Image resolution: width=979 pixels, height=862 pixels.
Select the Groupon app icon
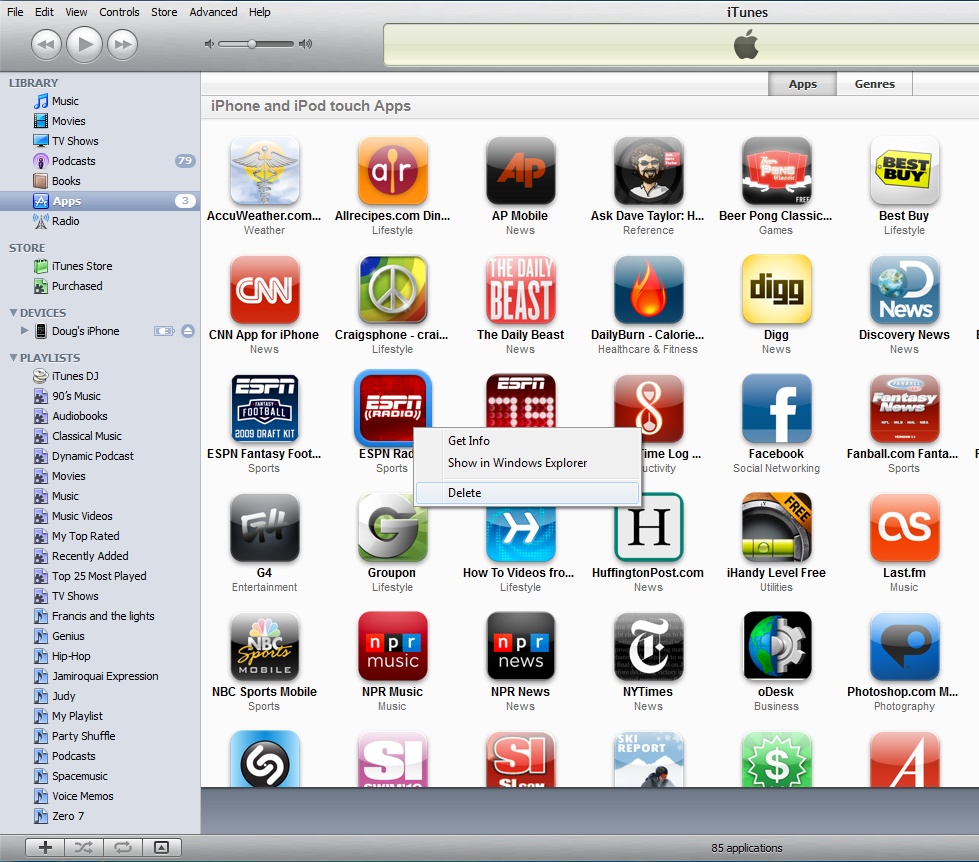[x=393, y=527]
